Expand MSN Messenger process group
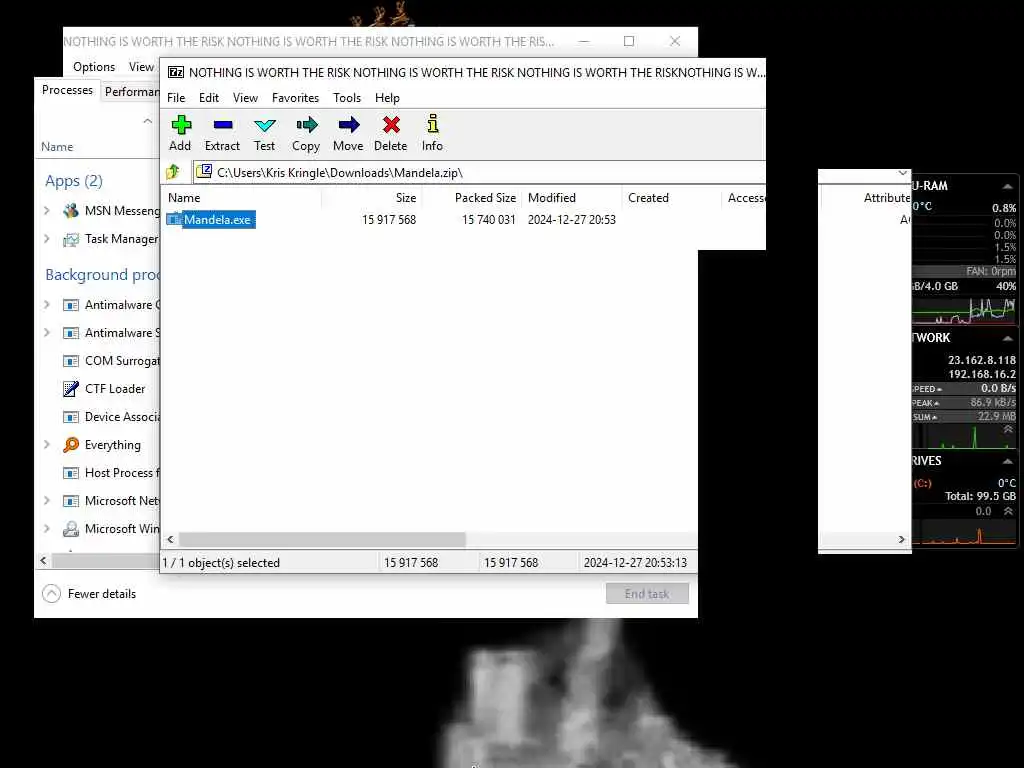The image size is (1024, 768). 46,210
